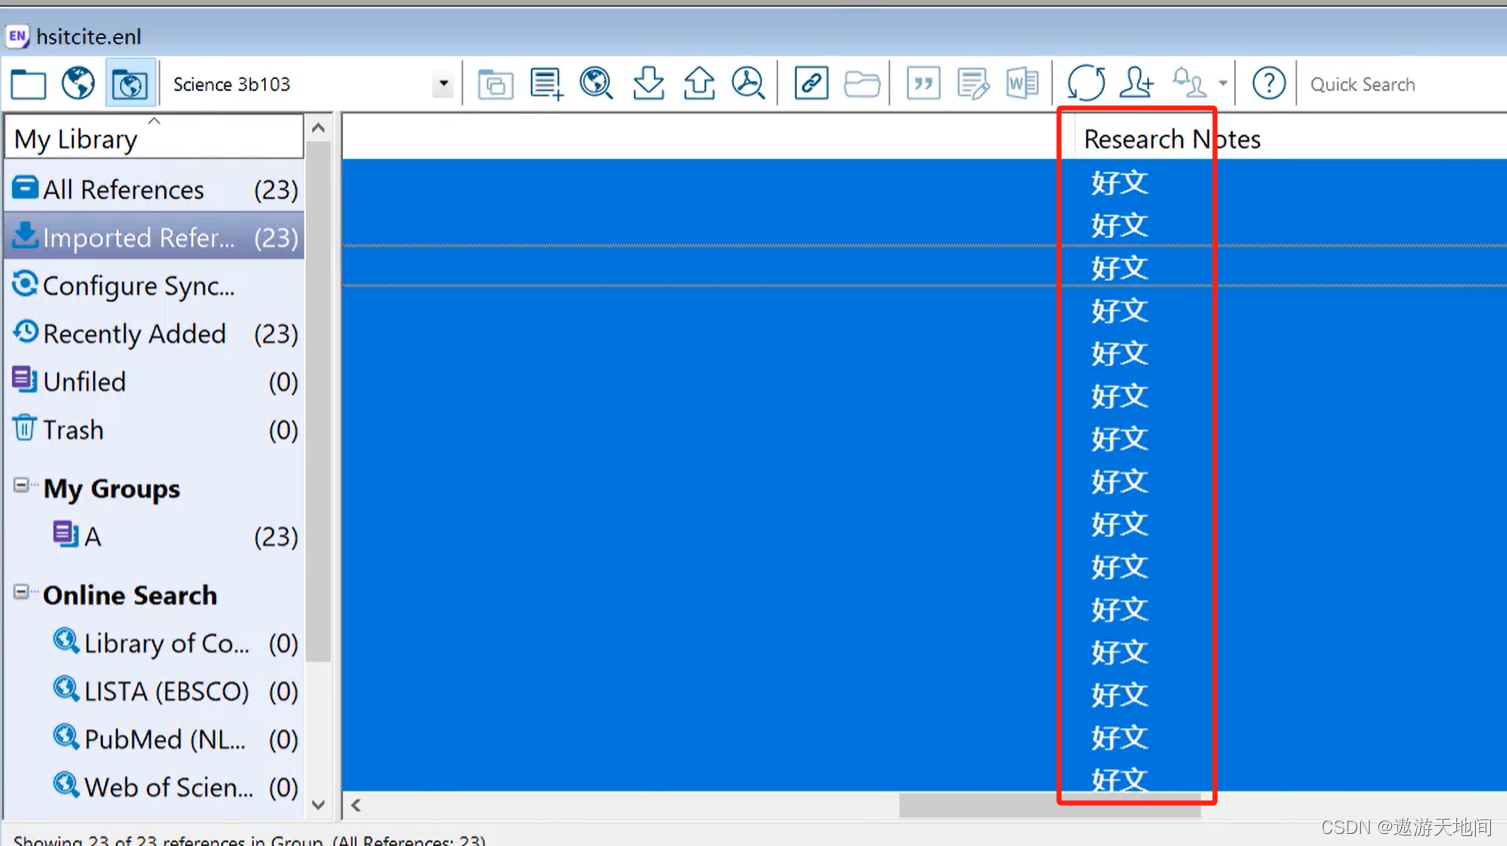
Task: Click Copy to Local Library icon
Action: click(495, 84)
